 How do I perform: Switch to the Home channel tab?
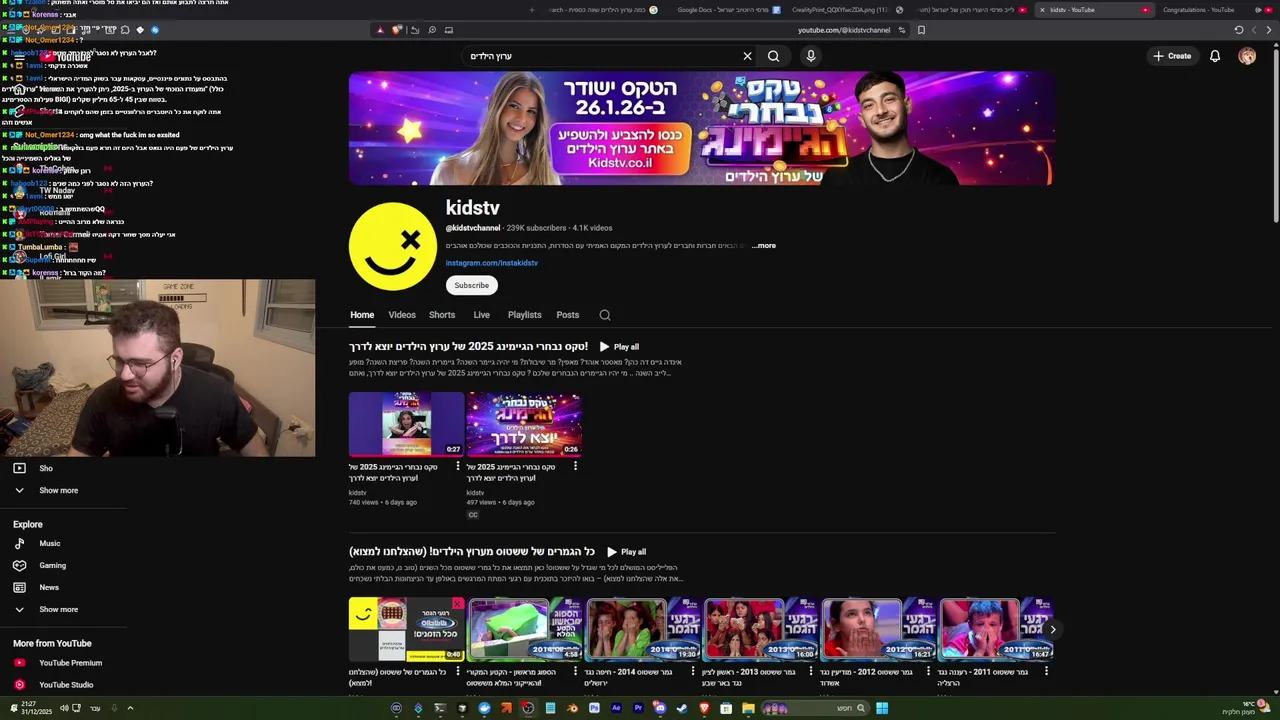(x=362, y=315)
